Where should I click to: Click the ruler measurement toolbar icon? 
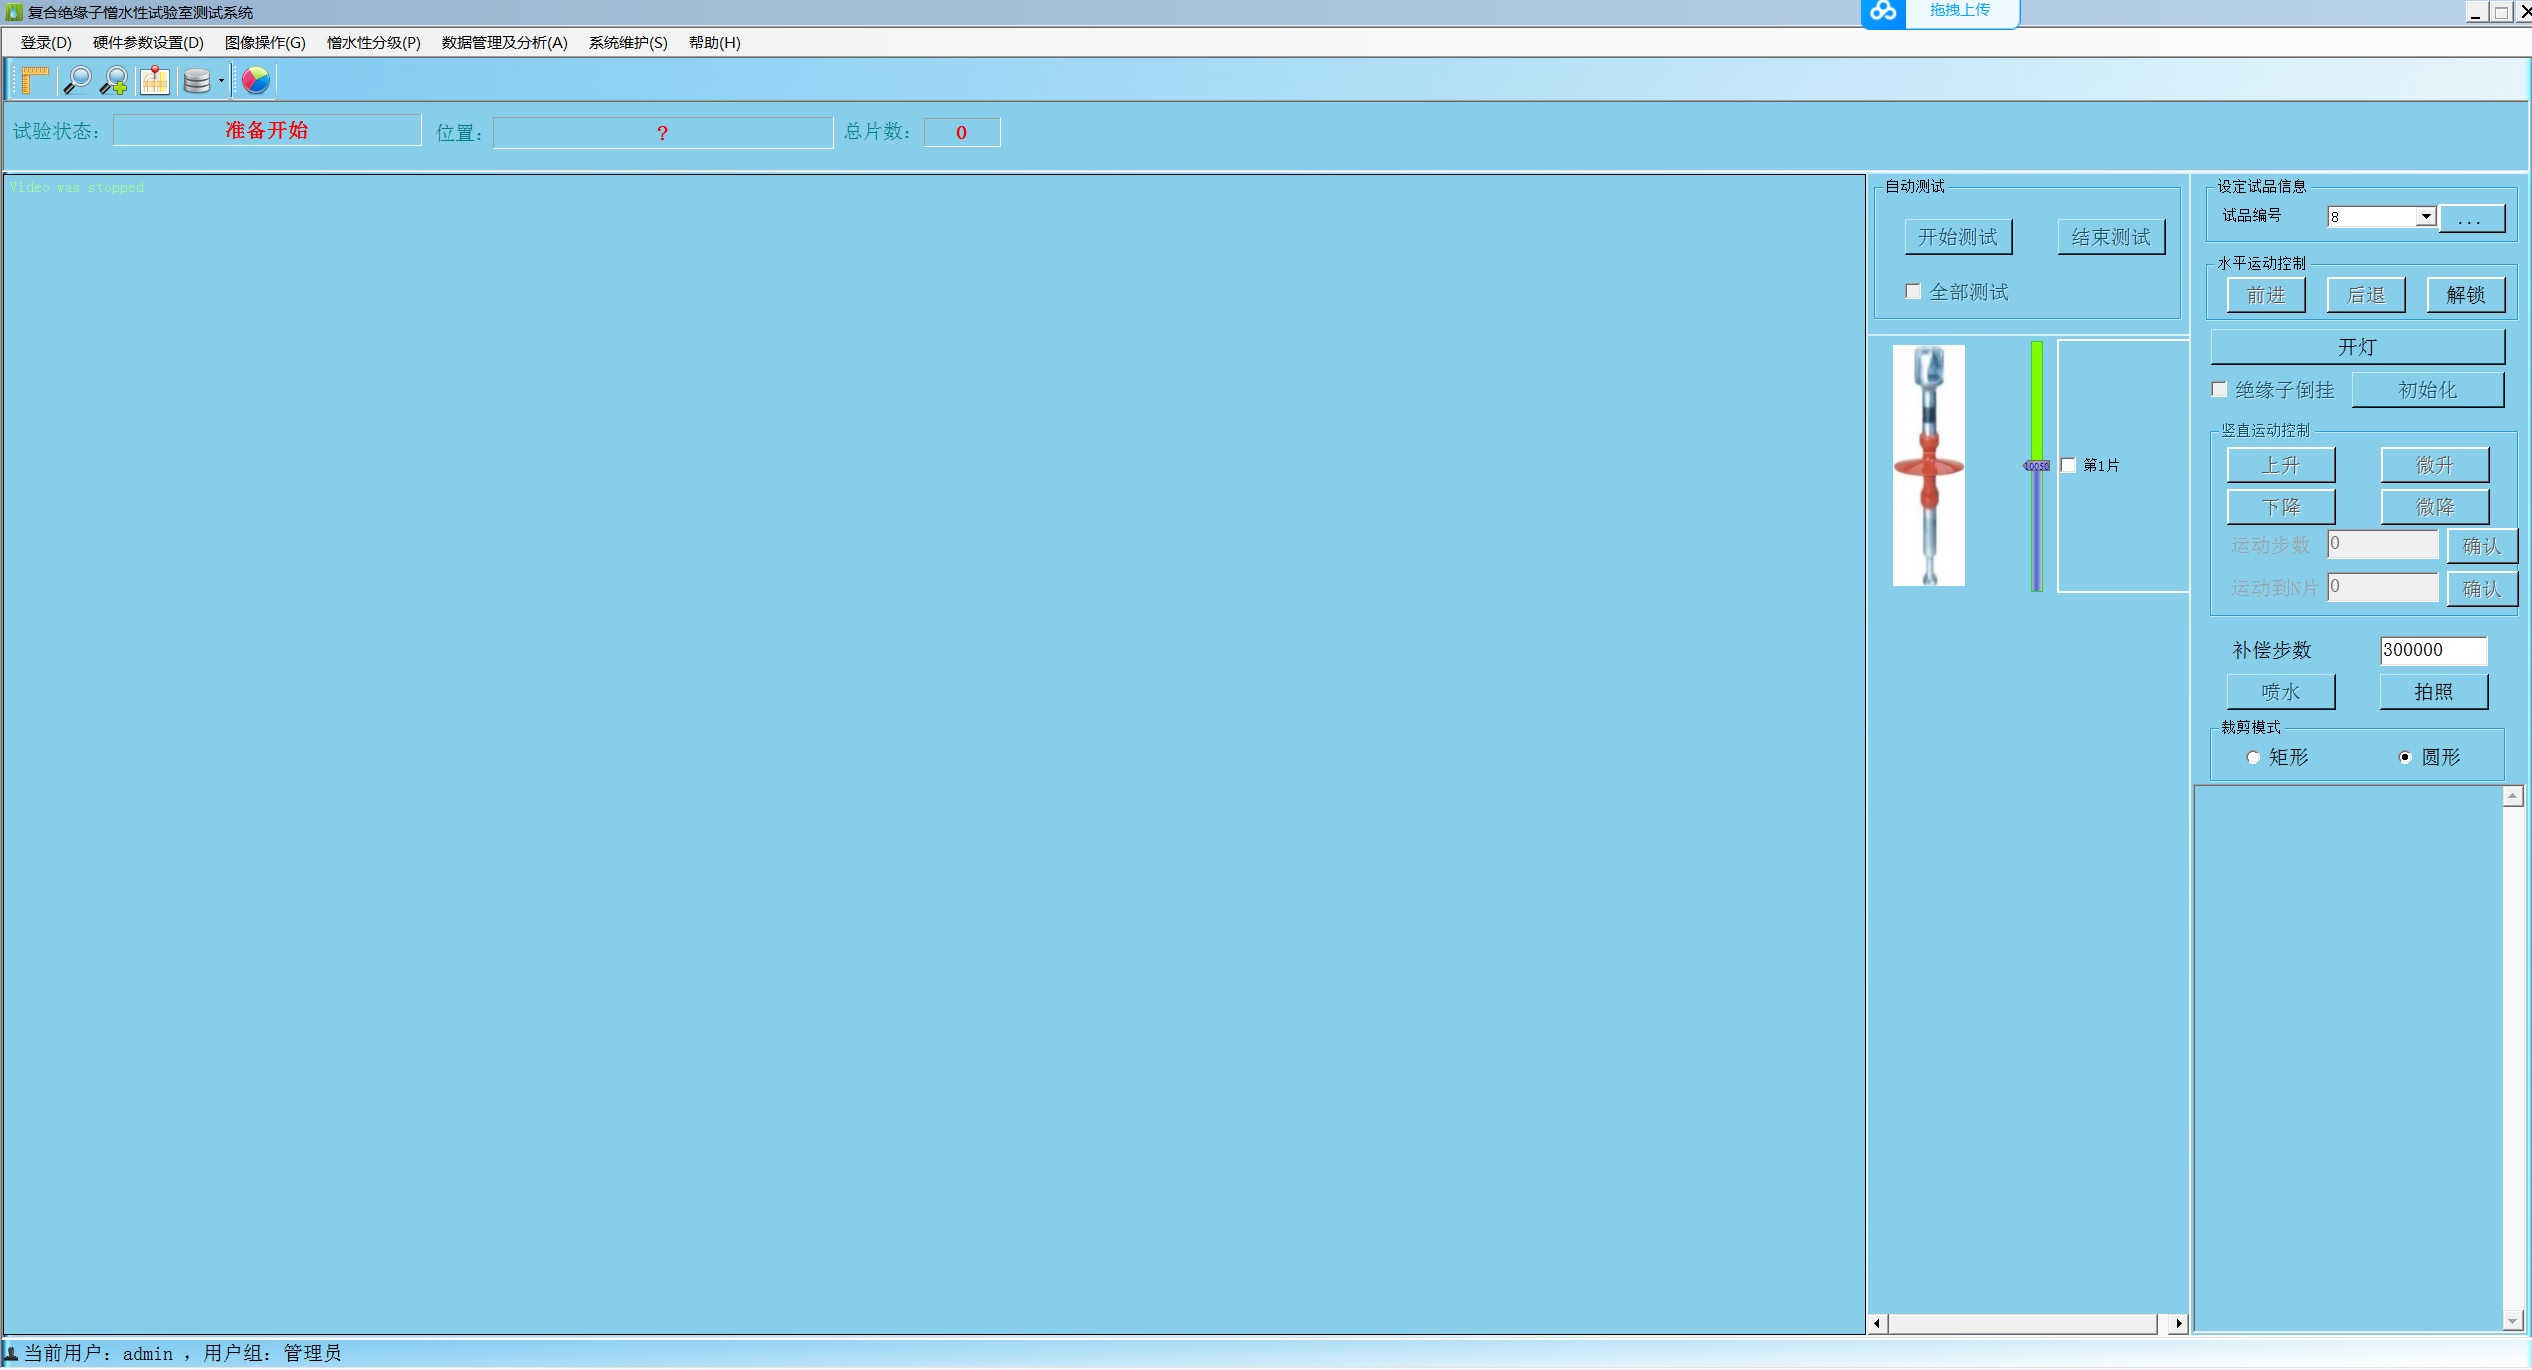tap(35, 80)
